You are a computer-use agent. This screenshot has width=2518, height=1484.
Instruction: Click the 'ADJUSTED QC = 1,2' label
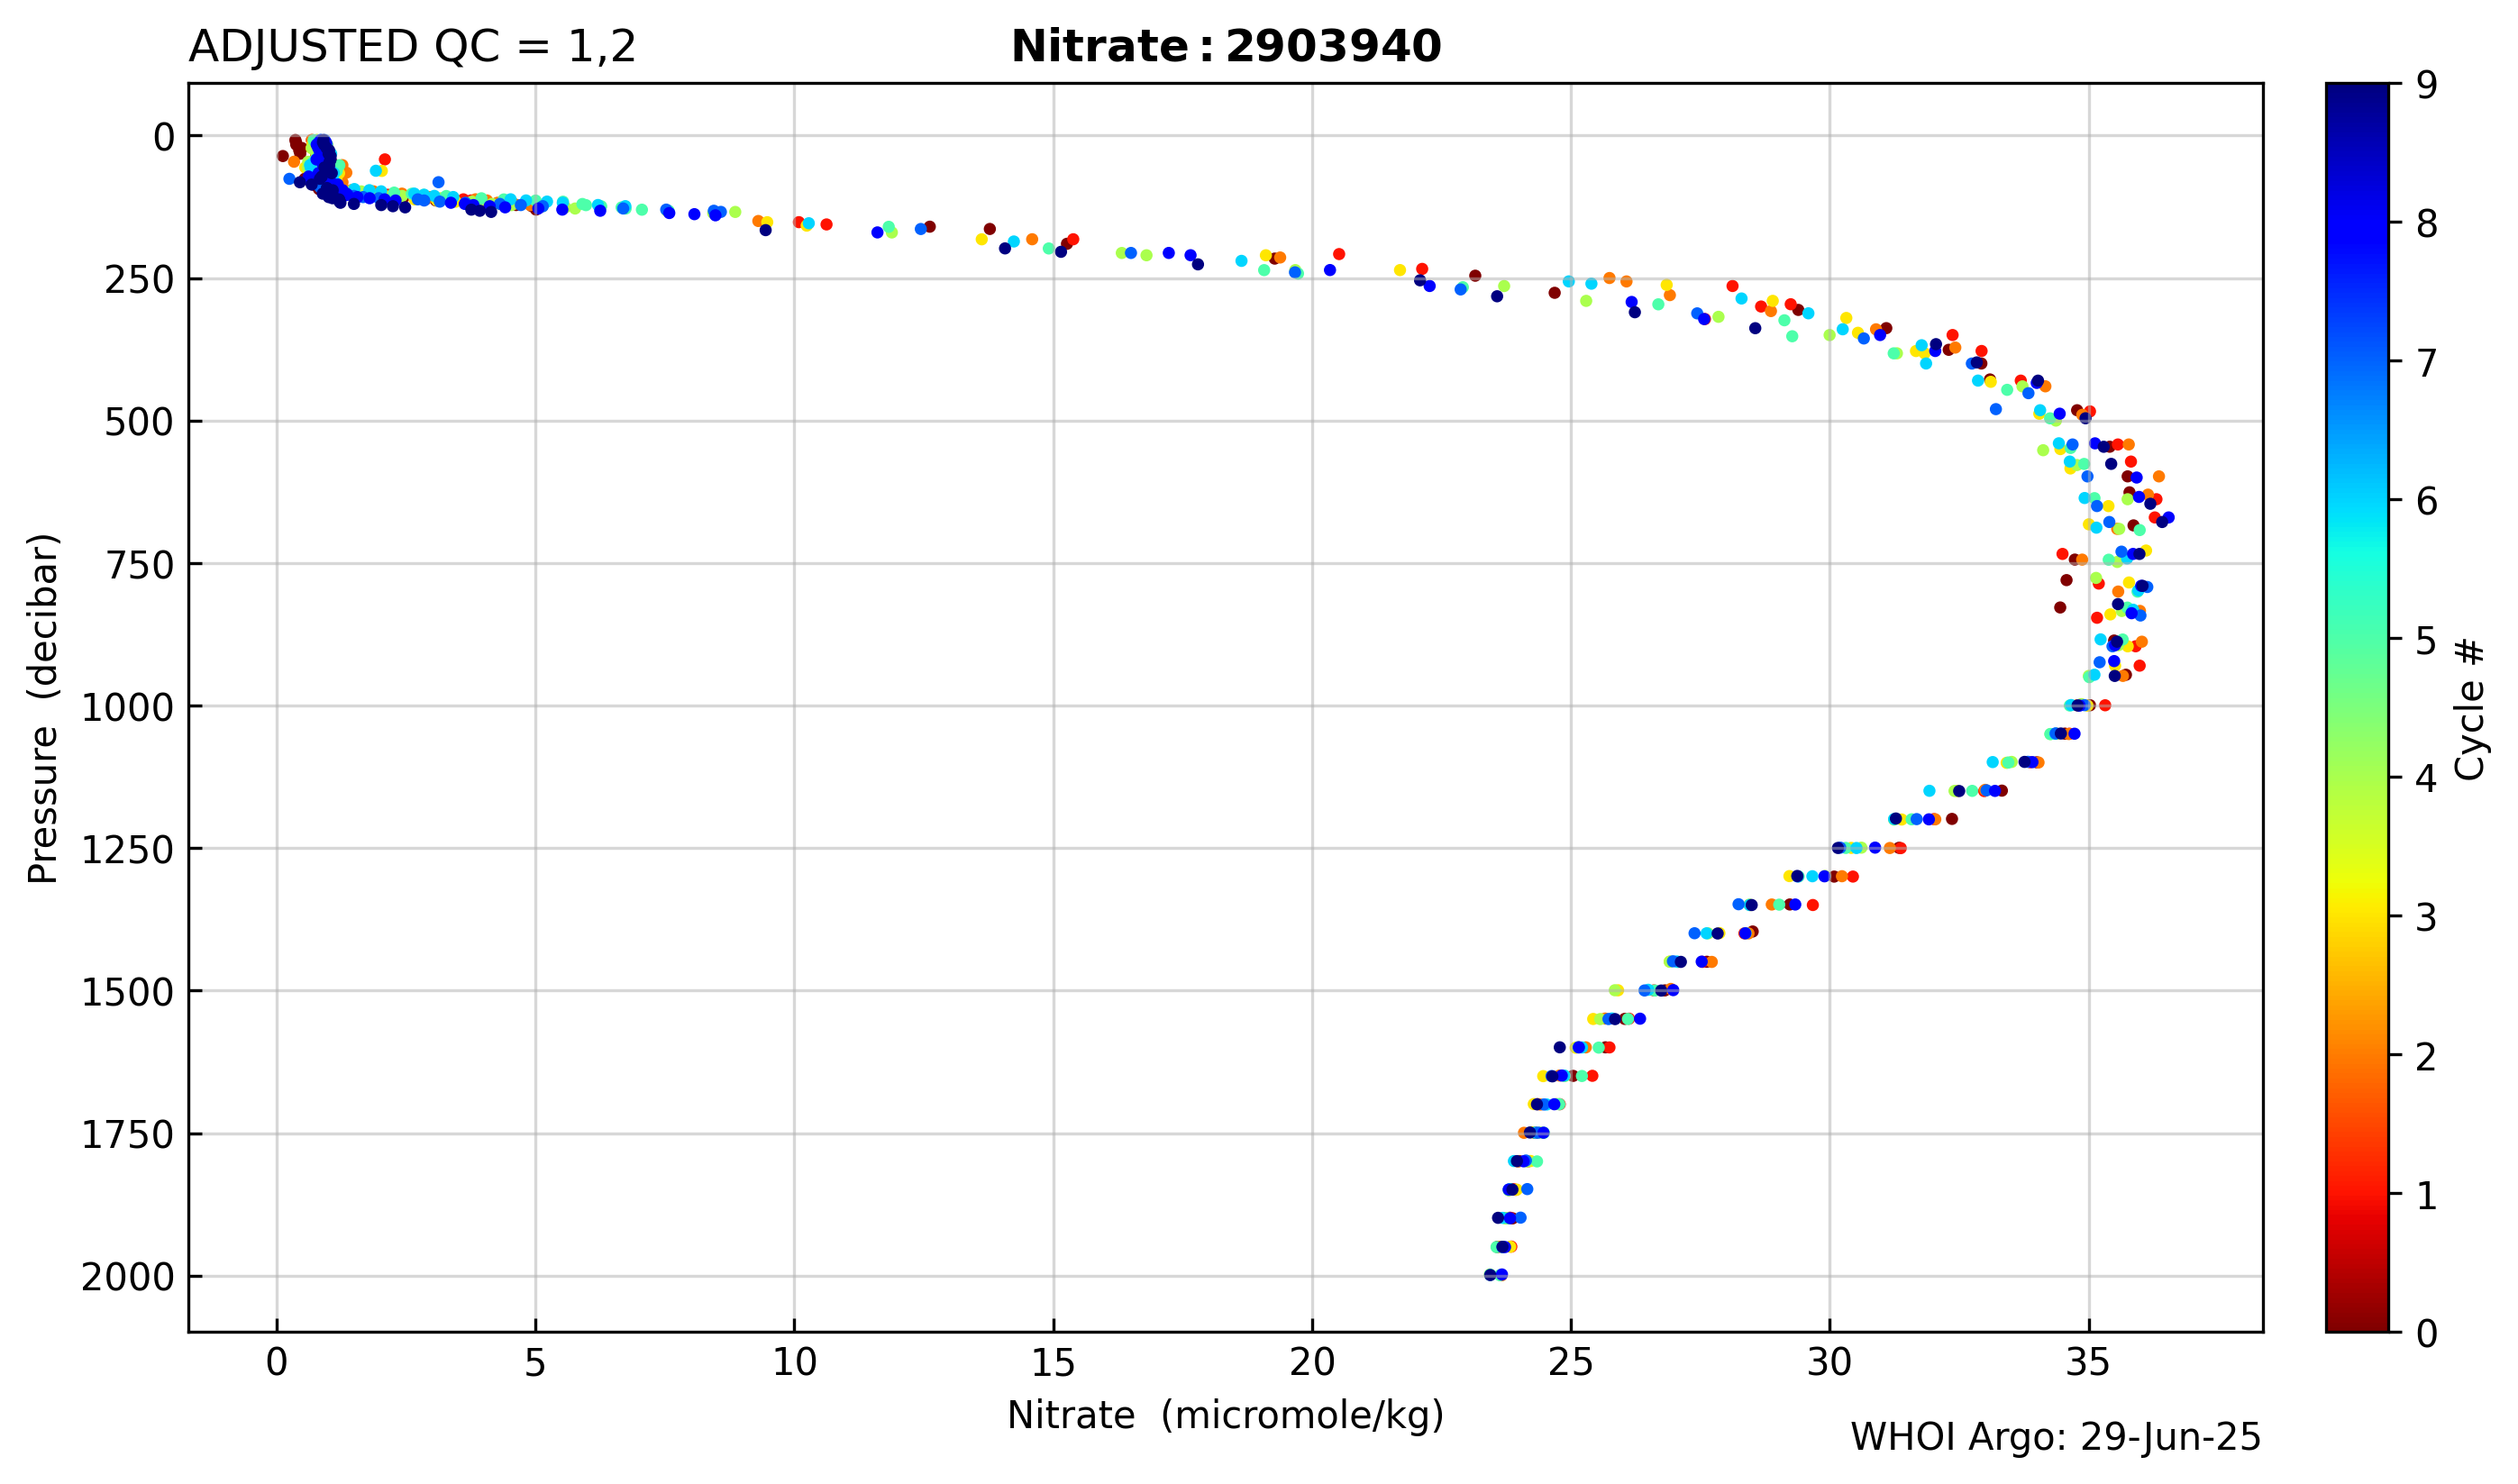click(412, 47)
